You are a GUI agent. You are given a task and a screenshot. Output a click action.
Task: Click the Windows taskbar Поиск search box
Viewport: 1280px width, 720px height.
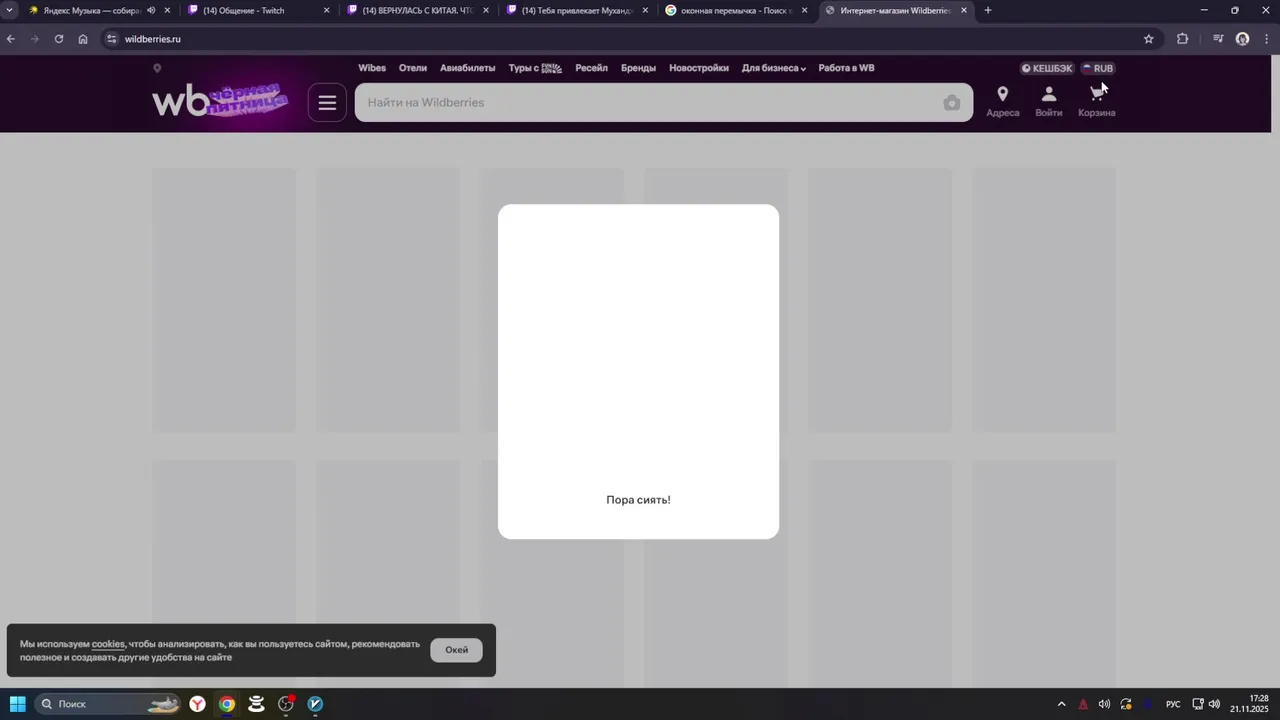pos(107,704)
